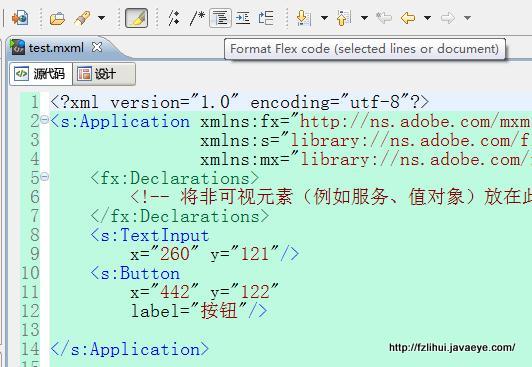The image size is (532, 367).
Task: Click the Chinese comment on line 6
Action: click(x=331, y=197)
